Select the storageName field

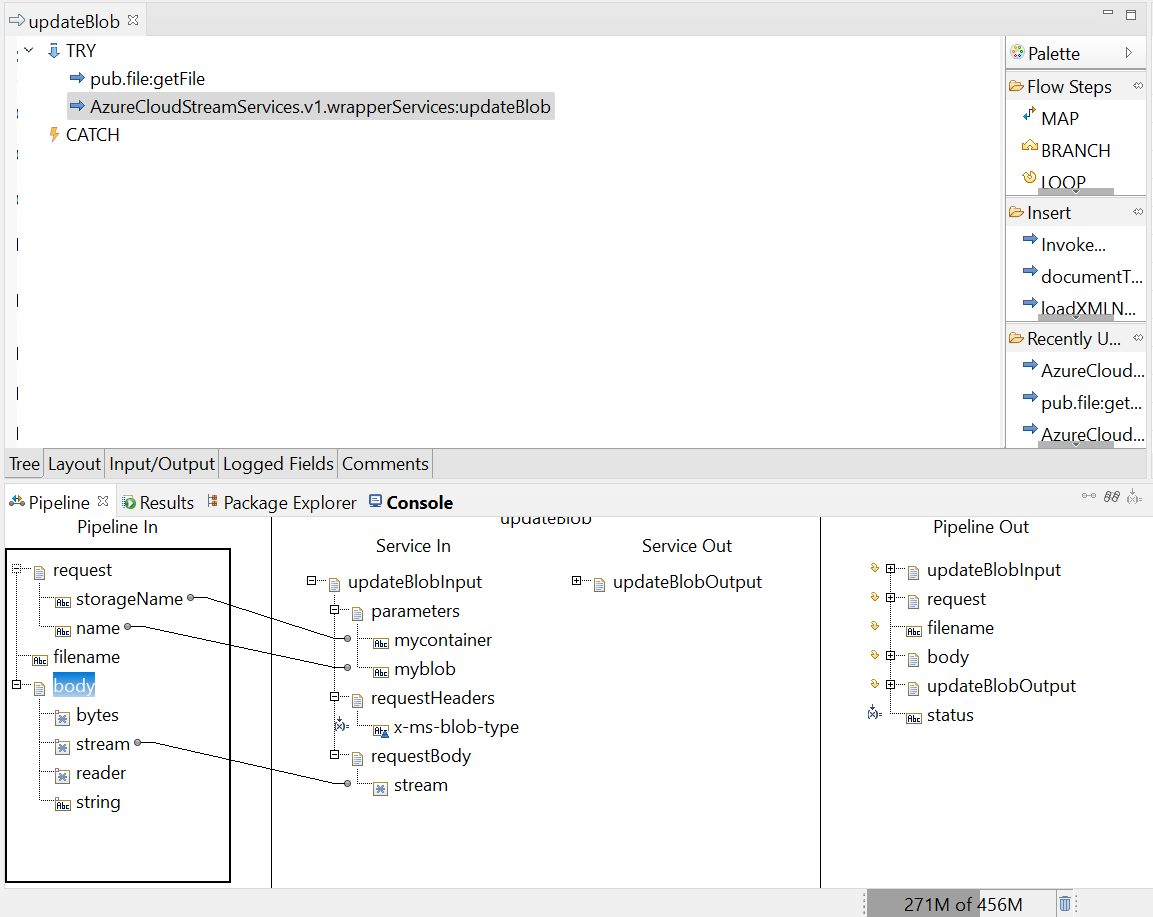click(129, 599)
